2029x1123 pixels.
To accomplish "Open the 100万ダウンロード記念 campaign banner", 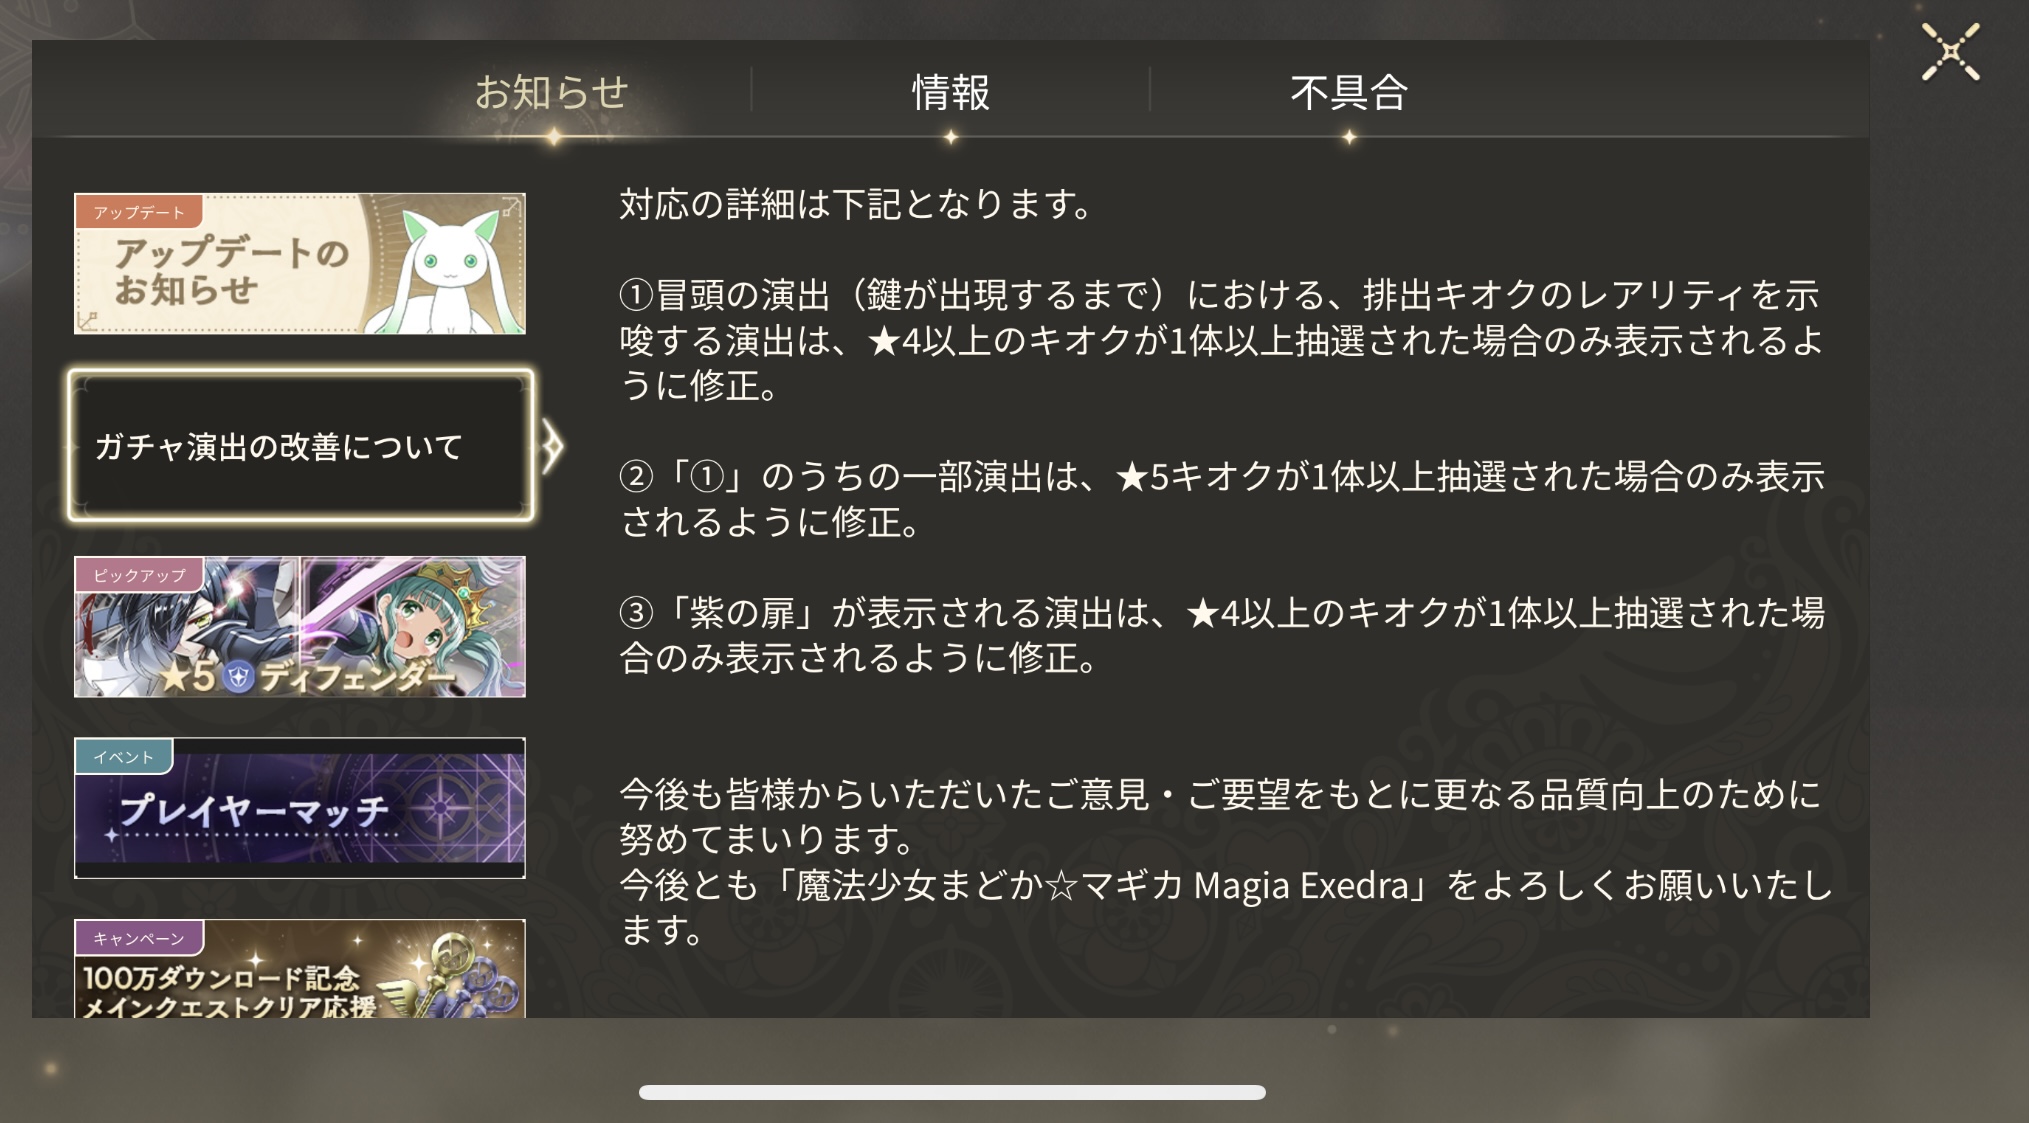I will (x=300, y=969).
